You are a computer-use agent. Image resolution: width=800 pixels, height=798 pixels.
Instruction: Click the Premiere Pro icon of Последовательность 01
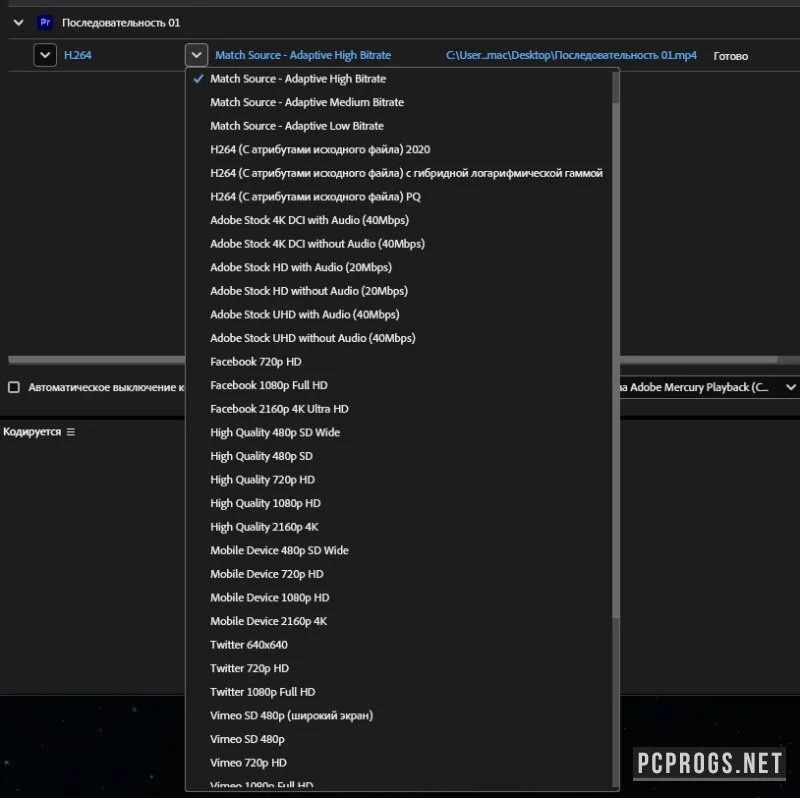(x=45, y=22)
